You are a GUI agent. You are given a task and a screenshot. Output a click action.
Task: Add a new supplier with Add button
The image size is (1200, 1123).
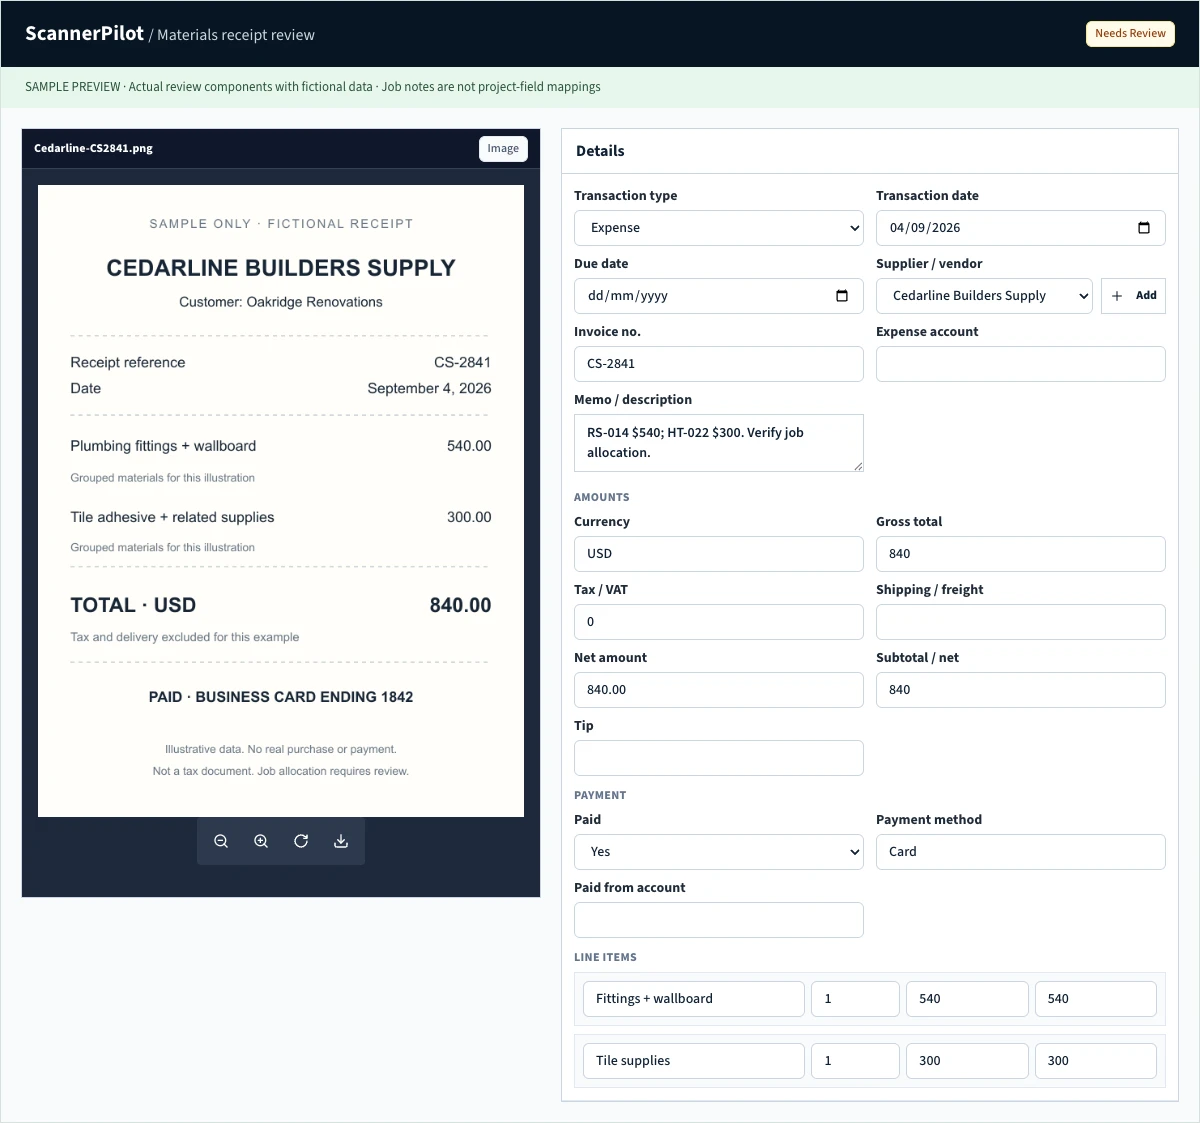1133,296
